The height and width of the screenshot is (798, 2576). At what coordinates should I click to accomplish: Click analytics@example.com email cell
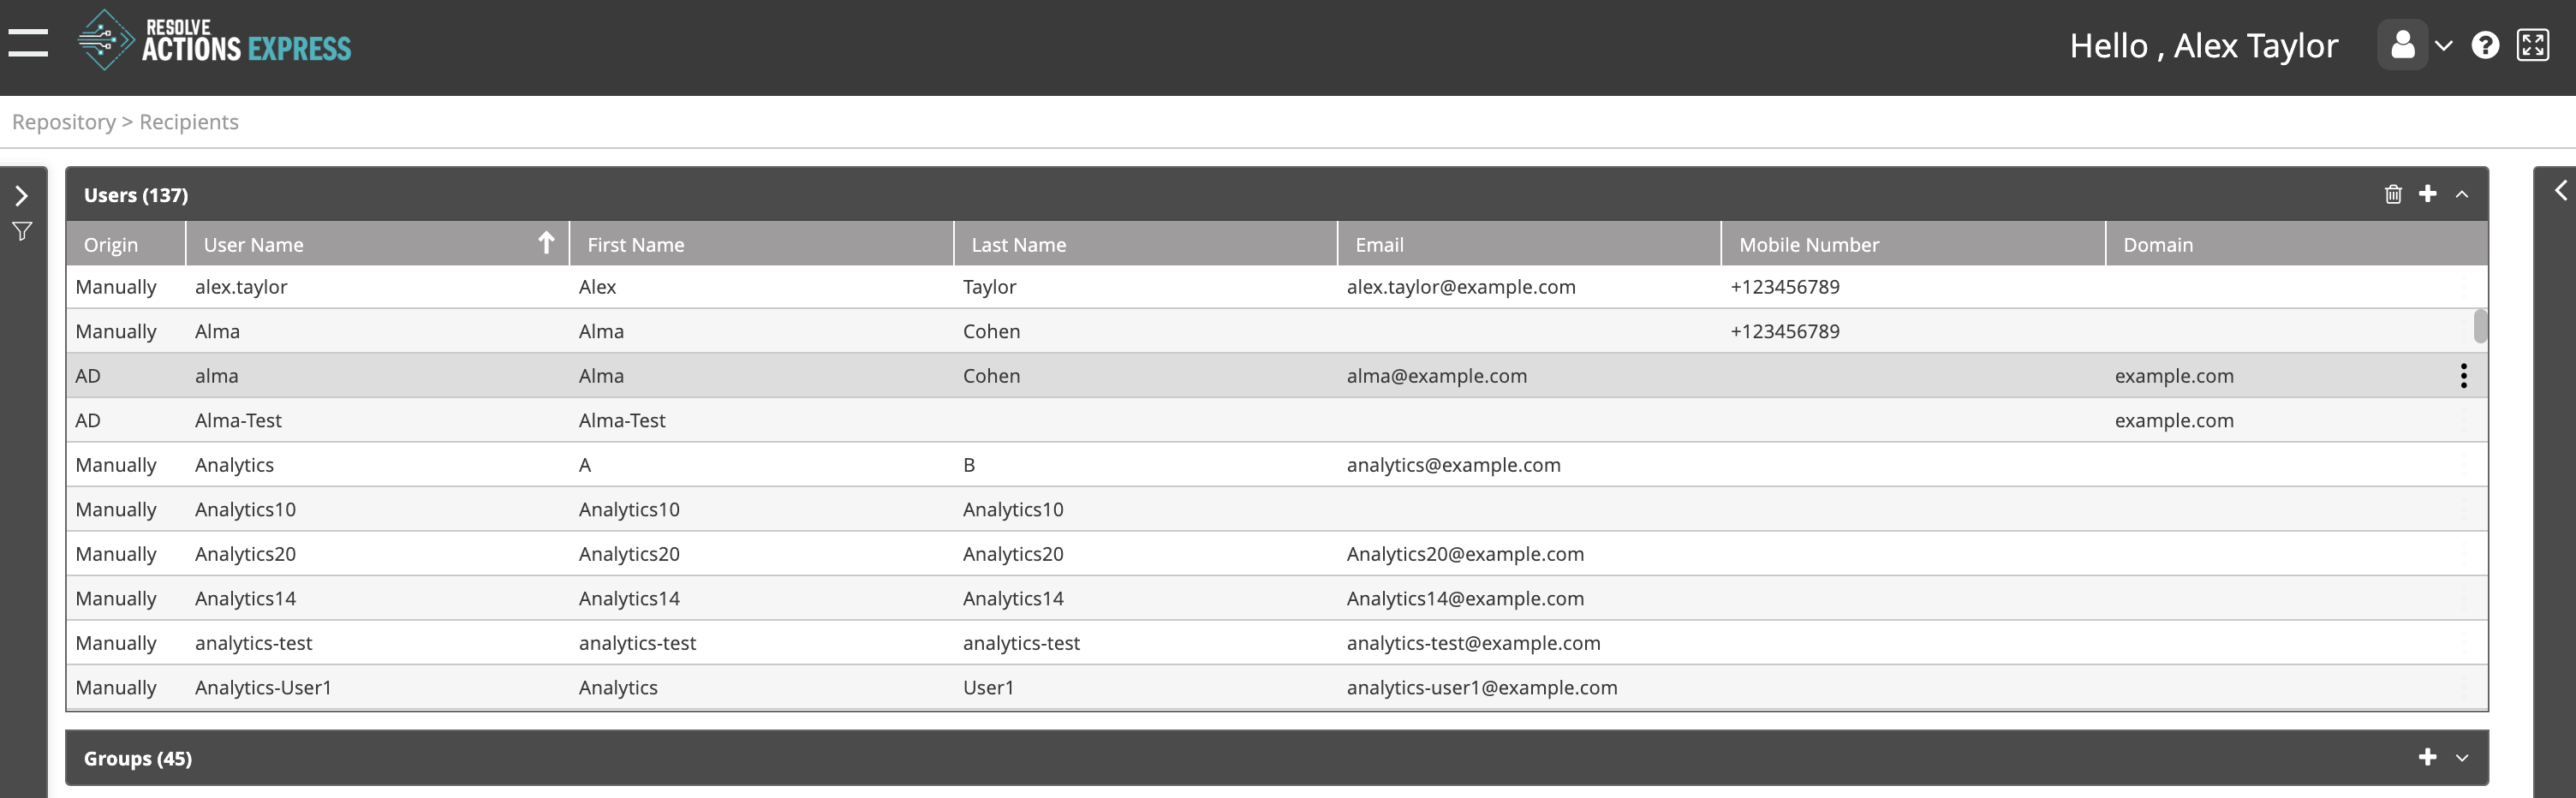[1453, 465]
